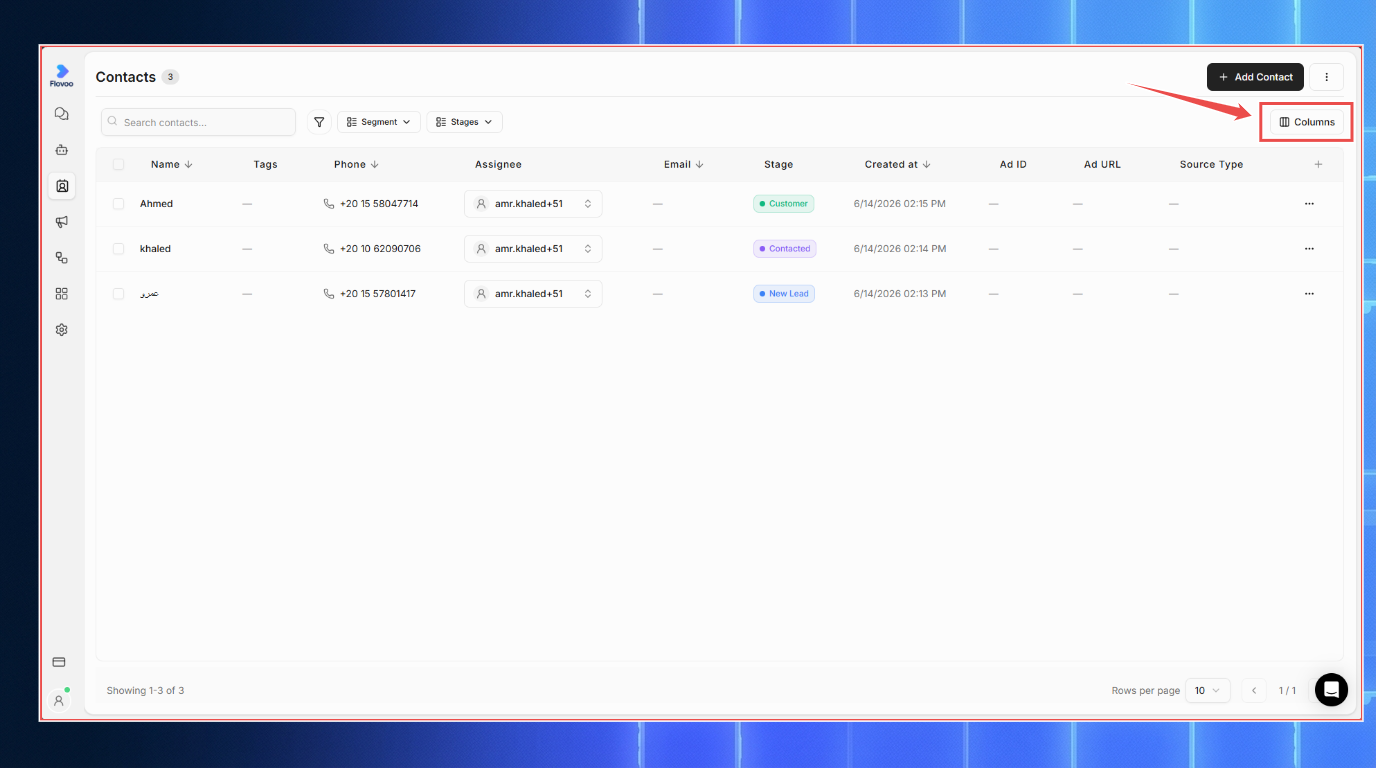Focus the Search contacts input field
The image size is (1376, 768).
click(x=198, y=122)
